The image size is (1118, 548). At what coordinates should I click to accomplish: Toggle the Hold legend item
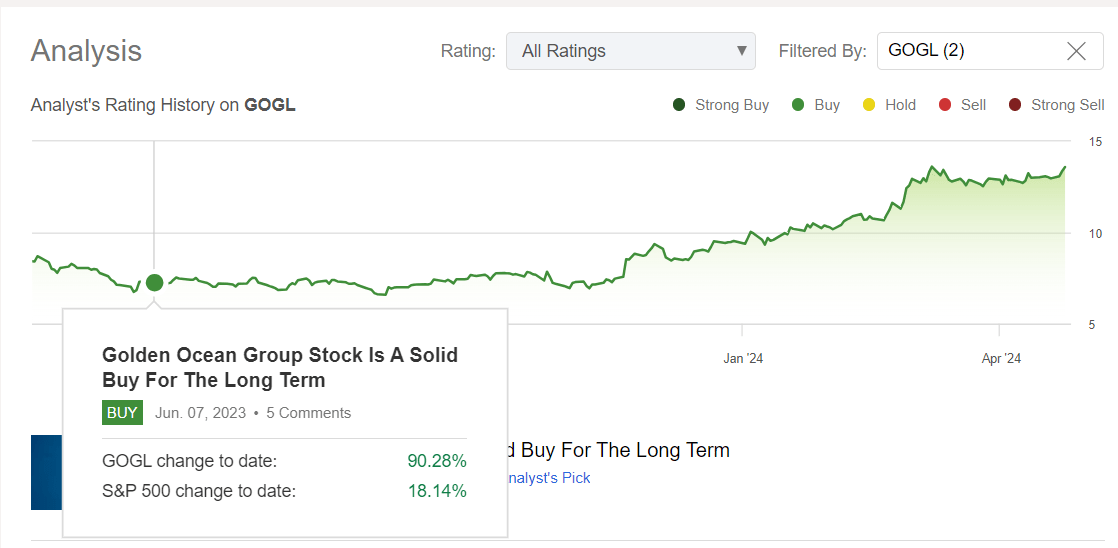(x=888, y=105)
